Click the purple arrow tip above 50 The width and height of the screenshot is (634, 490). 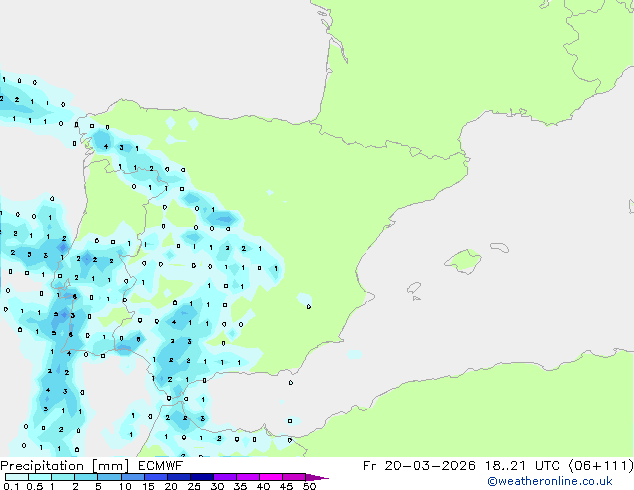(317, 477)
